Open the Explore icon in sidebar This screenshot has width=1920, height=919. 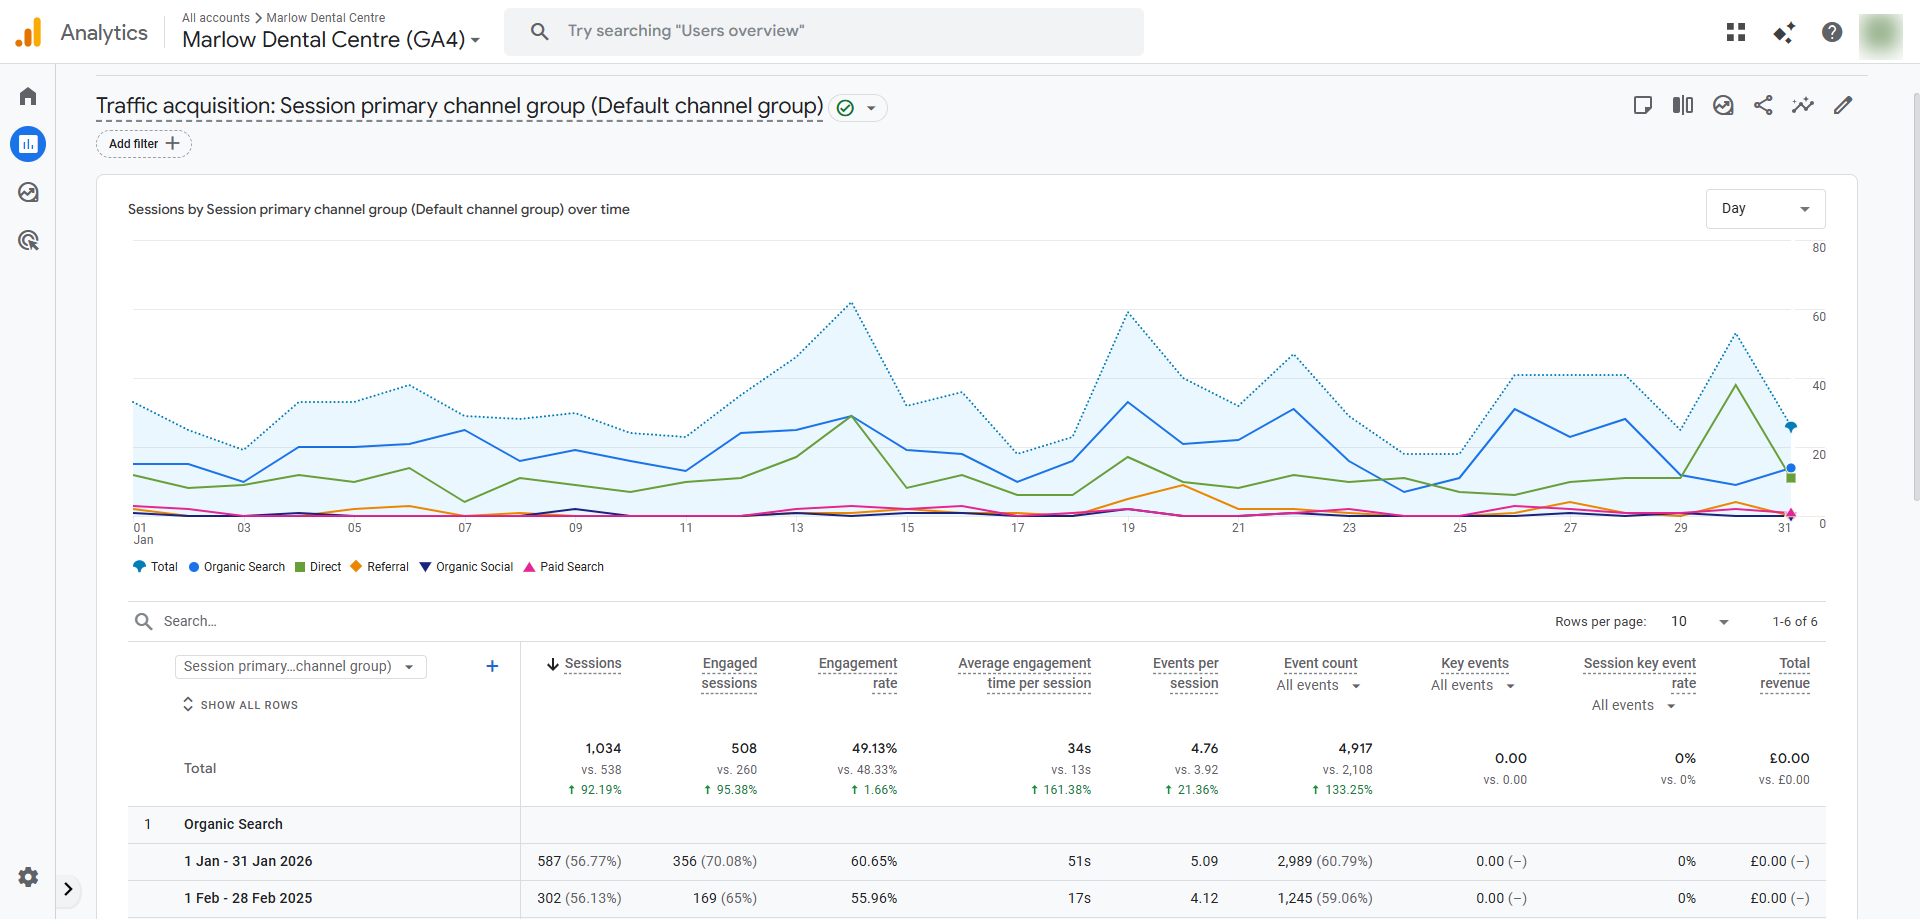(x=28, y=192)
